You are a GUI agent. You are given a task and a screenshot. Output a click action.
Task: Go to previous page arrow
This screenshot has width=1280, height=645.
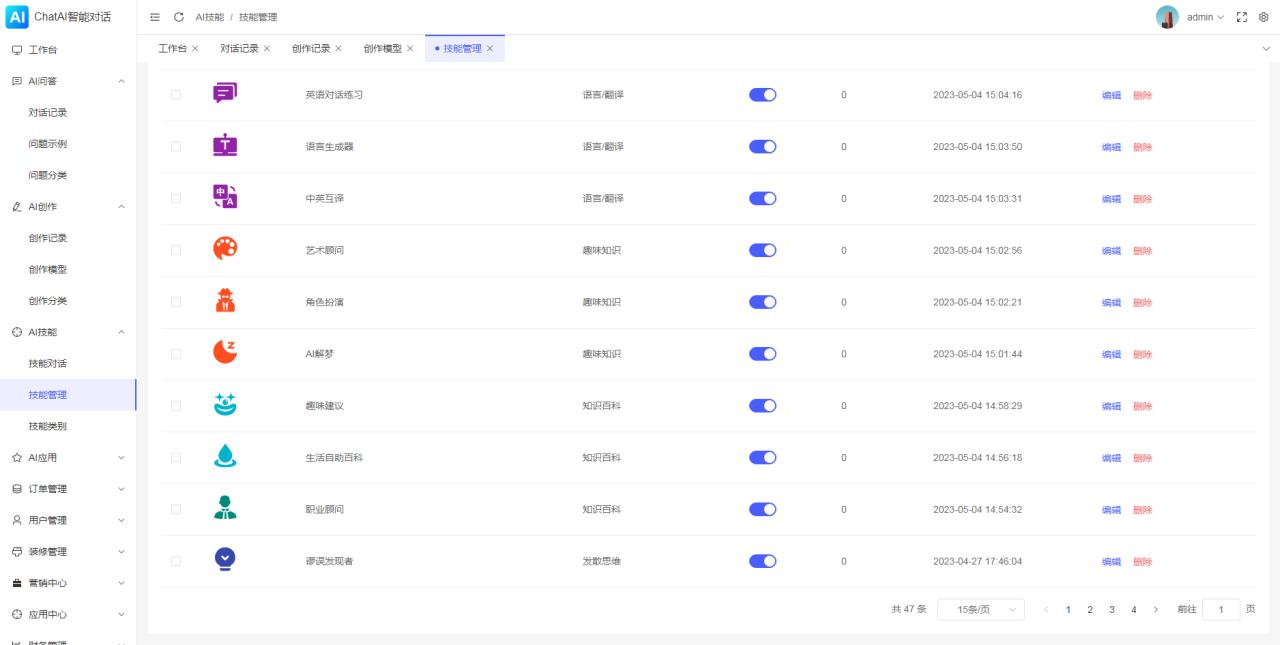pyautogui.click(x=1046, y=610)
